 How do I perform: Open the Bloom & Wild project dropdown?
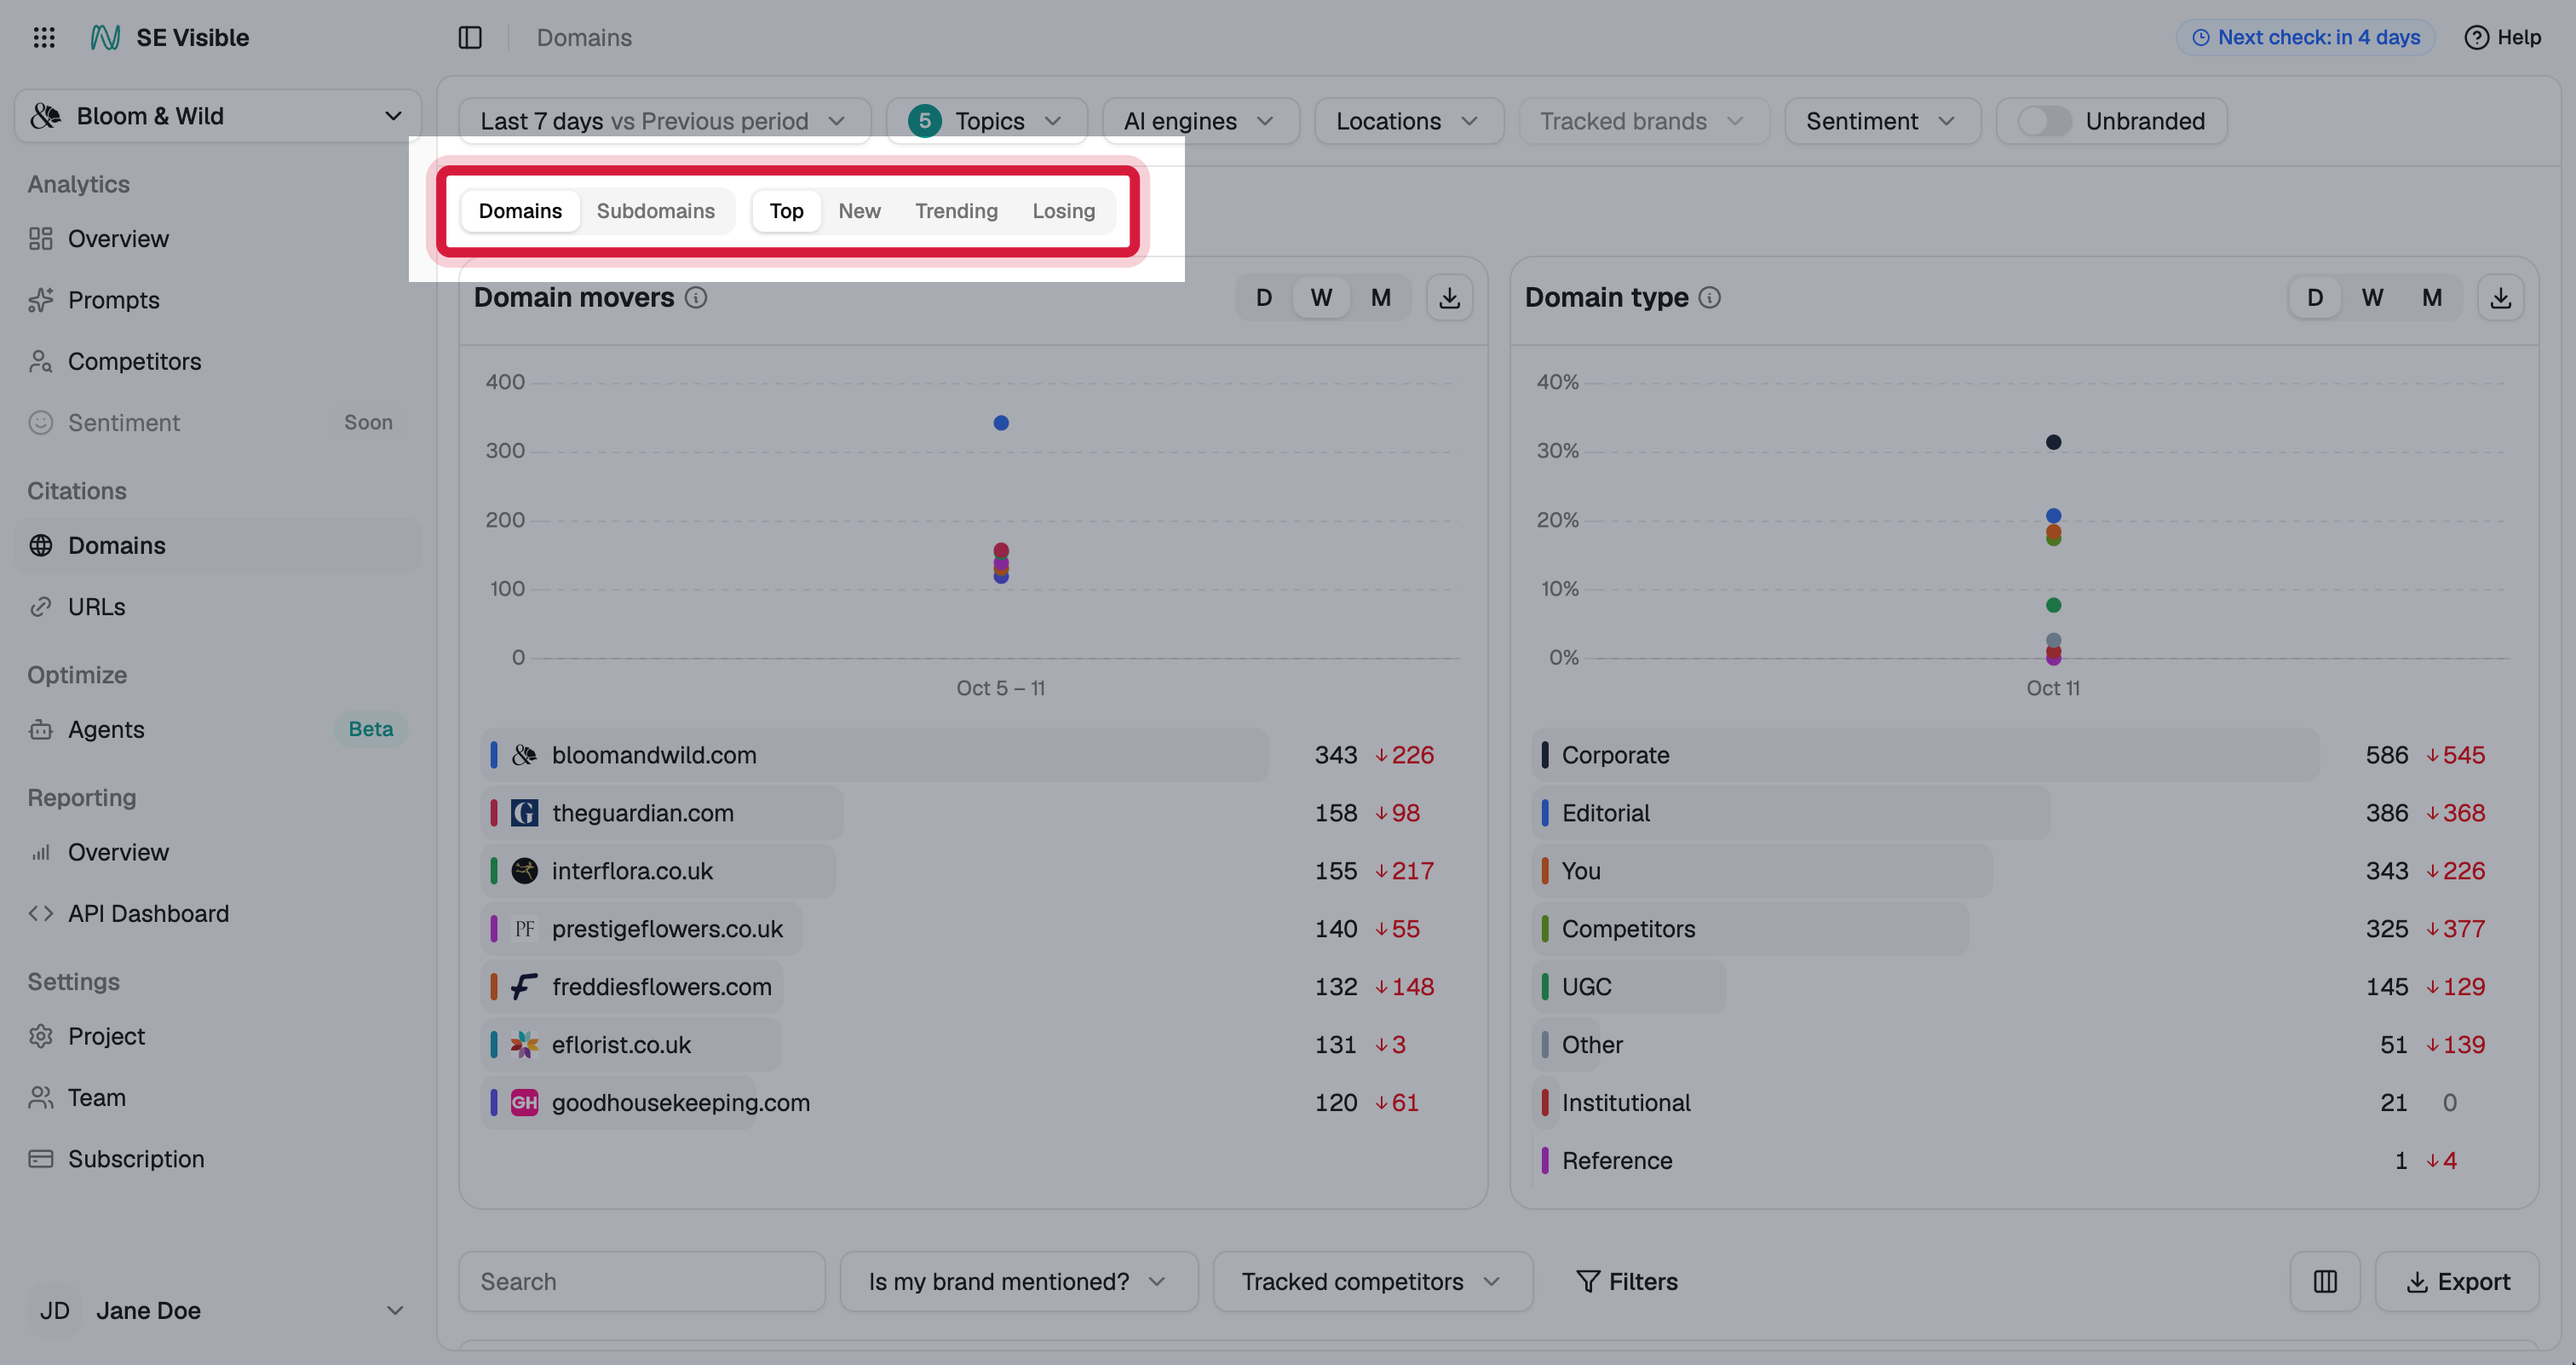(217, 116)
